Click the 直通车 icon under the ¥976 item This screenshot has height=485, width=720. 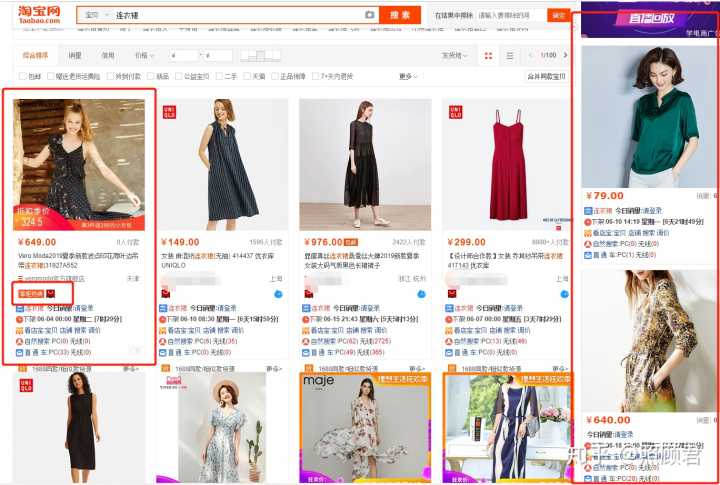[x=306, y=352]
